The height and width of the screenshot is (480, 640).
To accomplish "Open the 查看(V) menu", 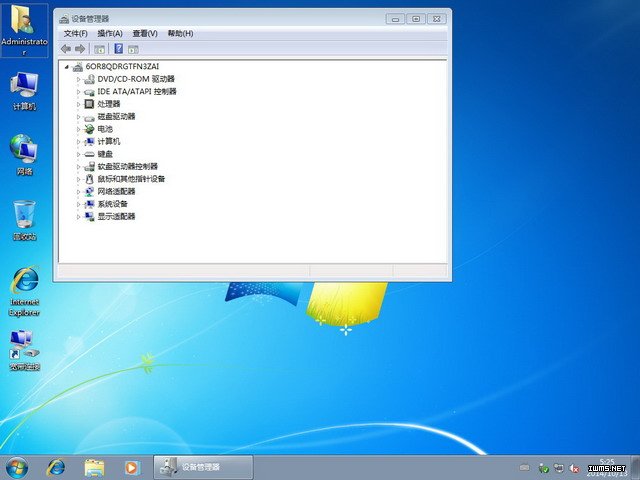I will (x=144, y=33).
